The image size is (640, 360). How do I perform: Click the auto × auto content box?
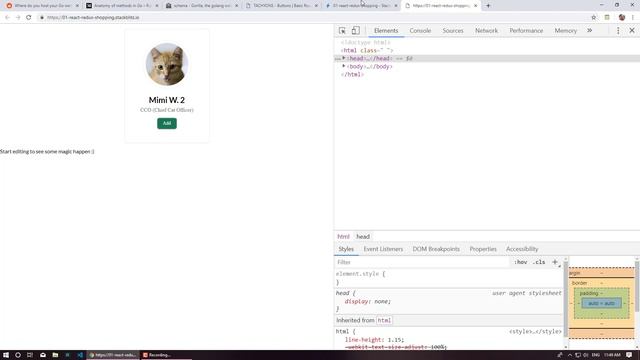click(x=601, y=303)
